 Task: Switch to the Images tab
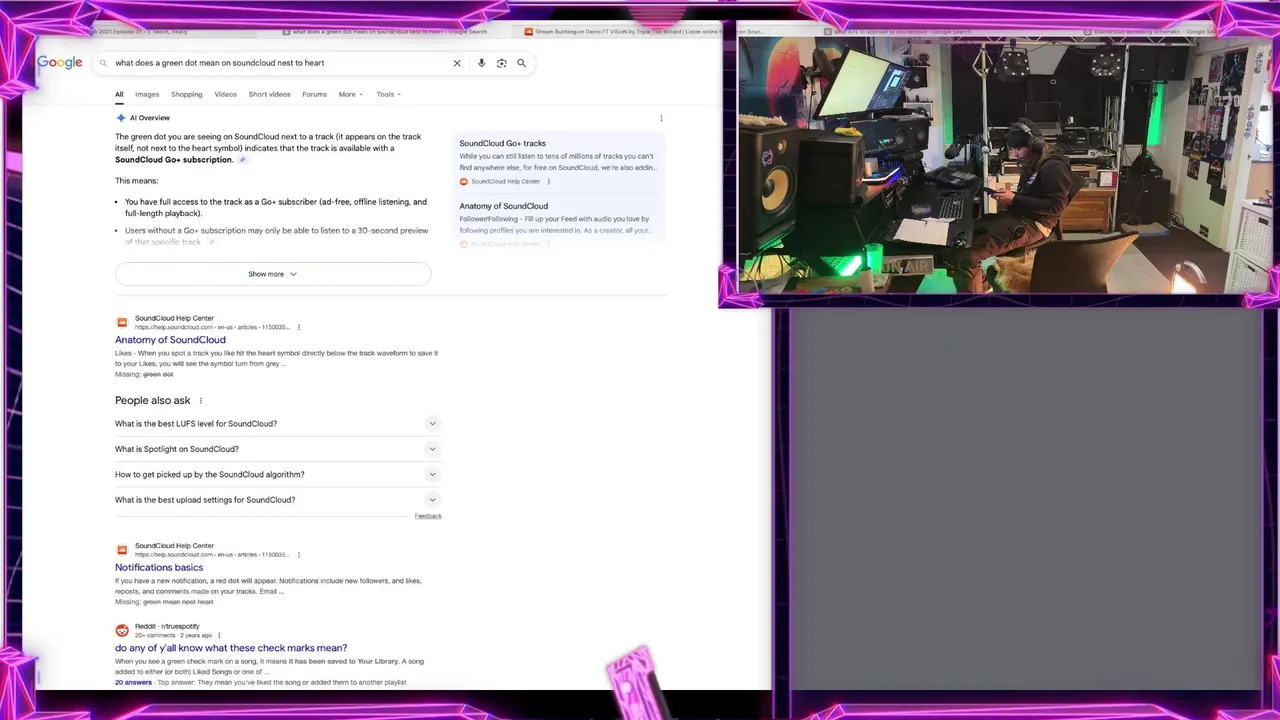(147, 94)
